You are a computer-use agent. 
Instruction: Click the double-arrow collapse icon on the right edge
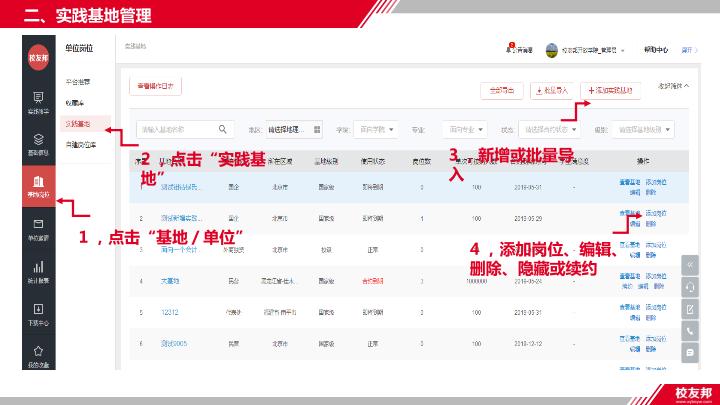(689, 265)
